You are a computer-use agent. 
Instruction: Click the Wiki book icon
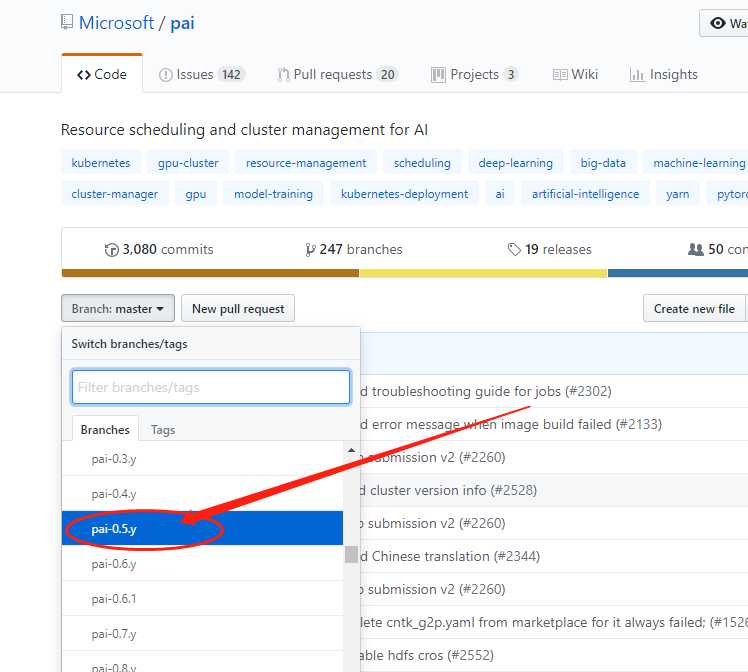click(x=560, y=75)
